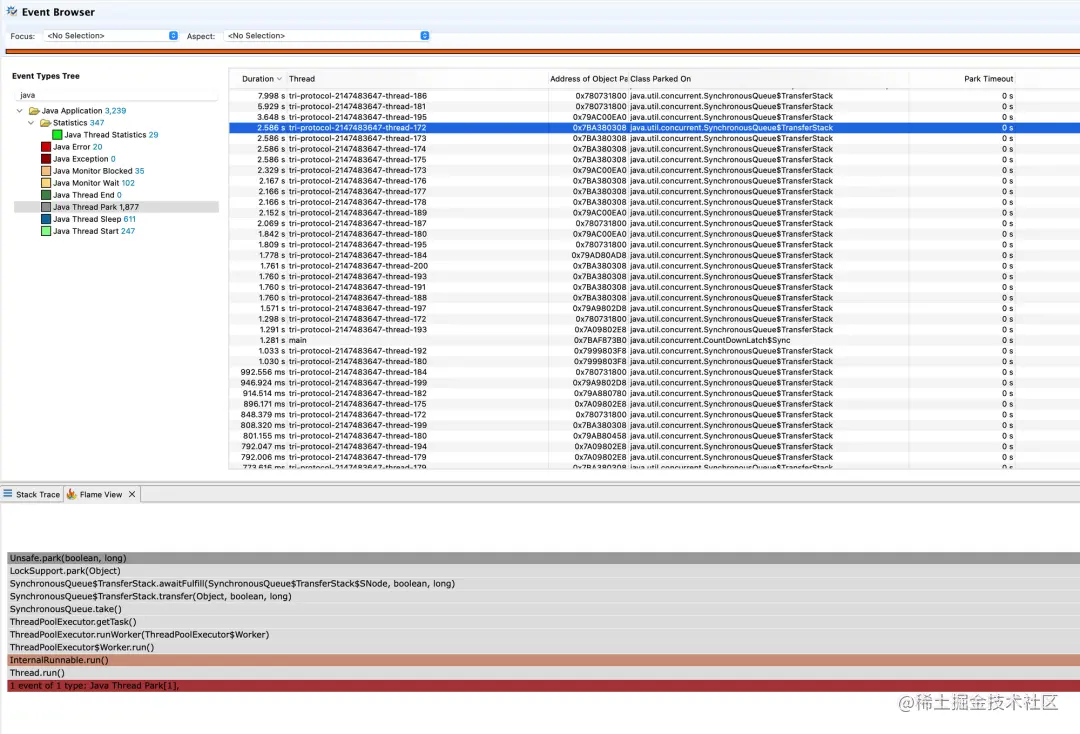Select the 1.281 s main thread row
Viewport: 1080px width, 734px height.
[654, 340]
